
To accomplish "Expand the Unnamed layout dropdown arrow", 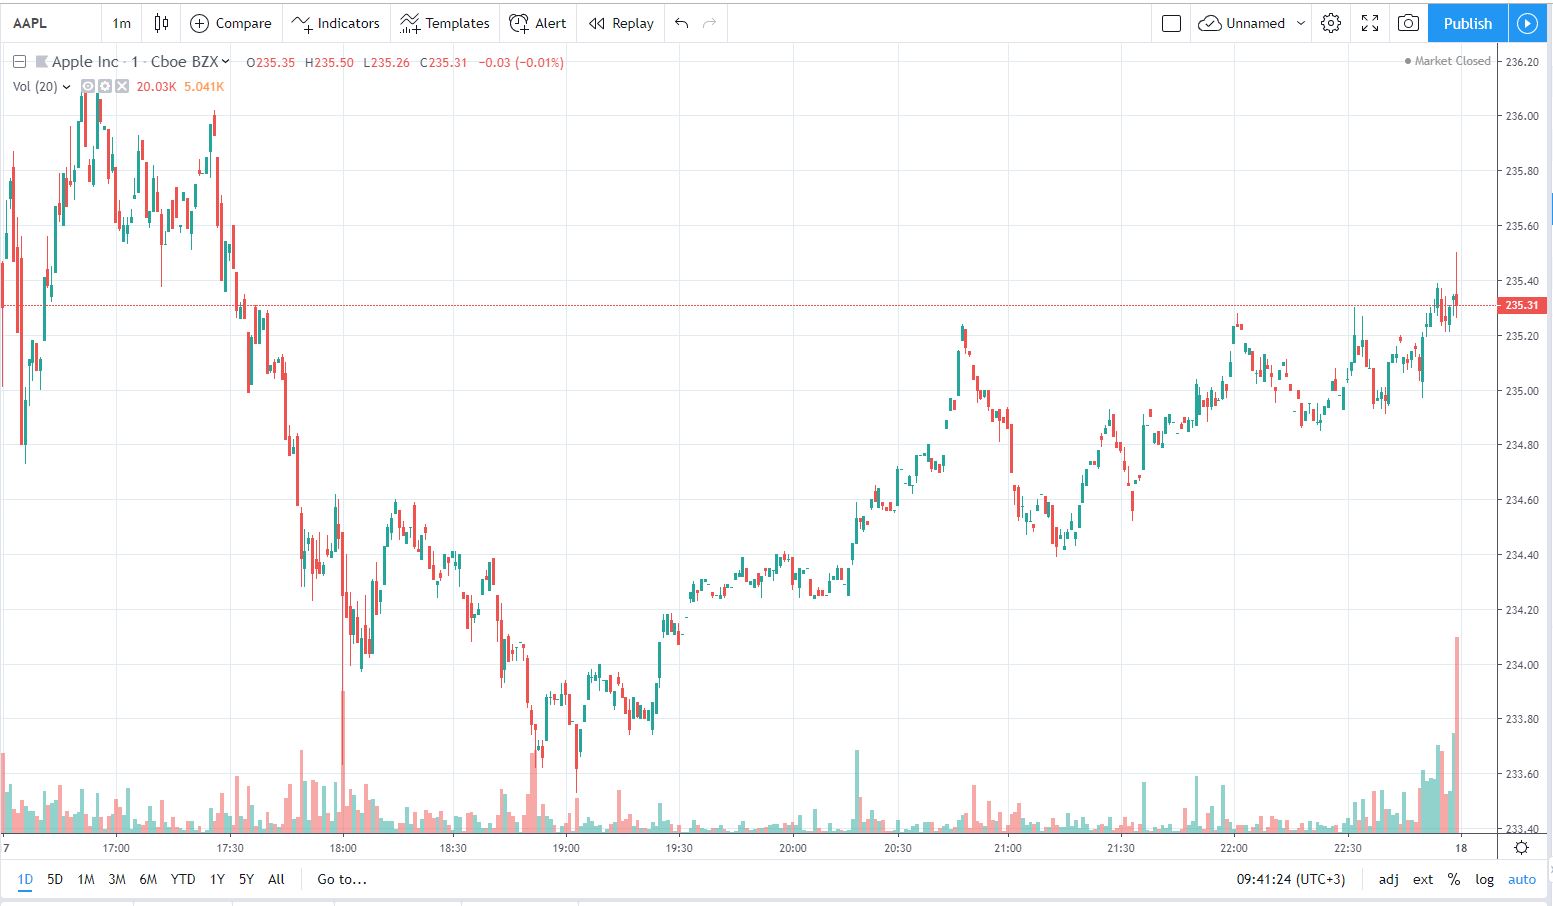I will (1300, 23).
